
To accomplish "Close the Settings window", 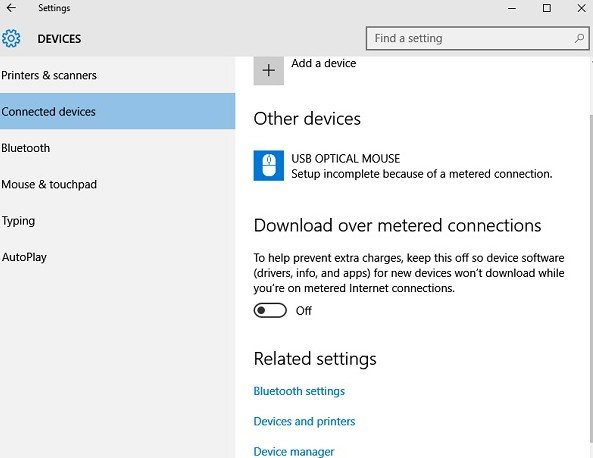I will coord(581,8).
